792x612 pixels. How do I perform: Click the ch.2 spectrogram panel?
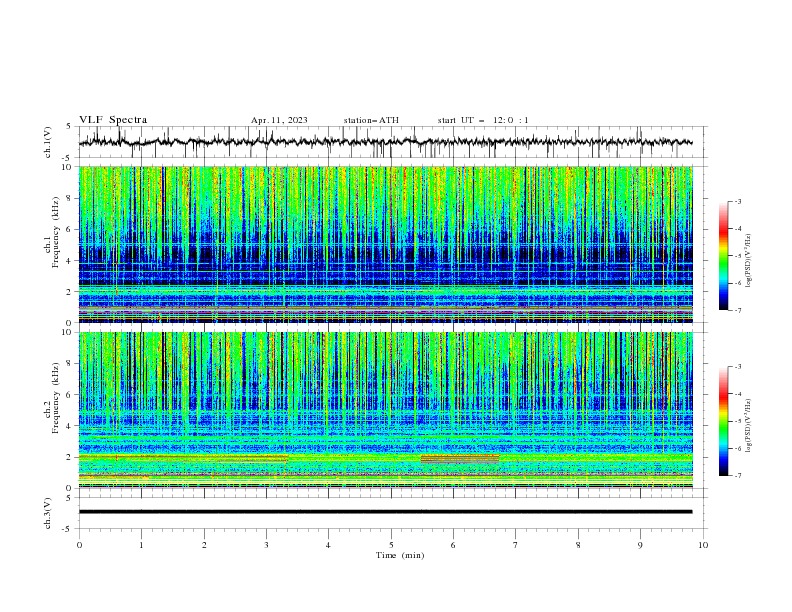386,410
